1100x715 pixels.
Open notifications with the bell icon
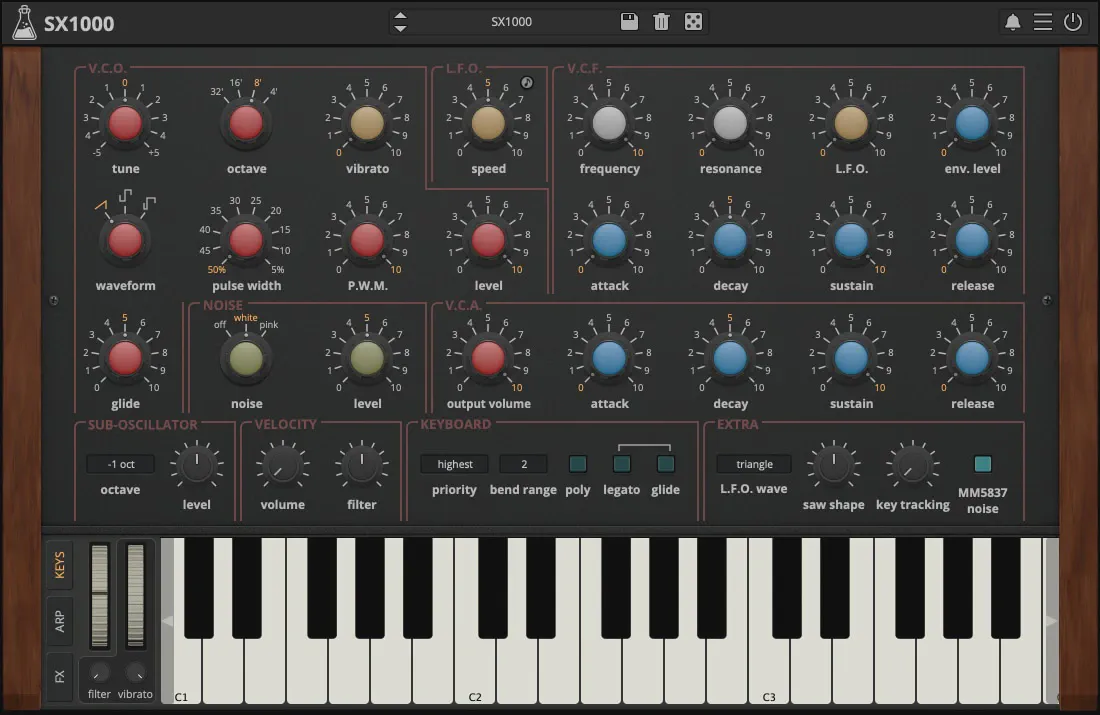[1013, 22]
